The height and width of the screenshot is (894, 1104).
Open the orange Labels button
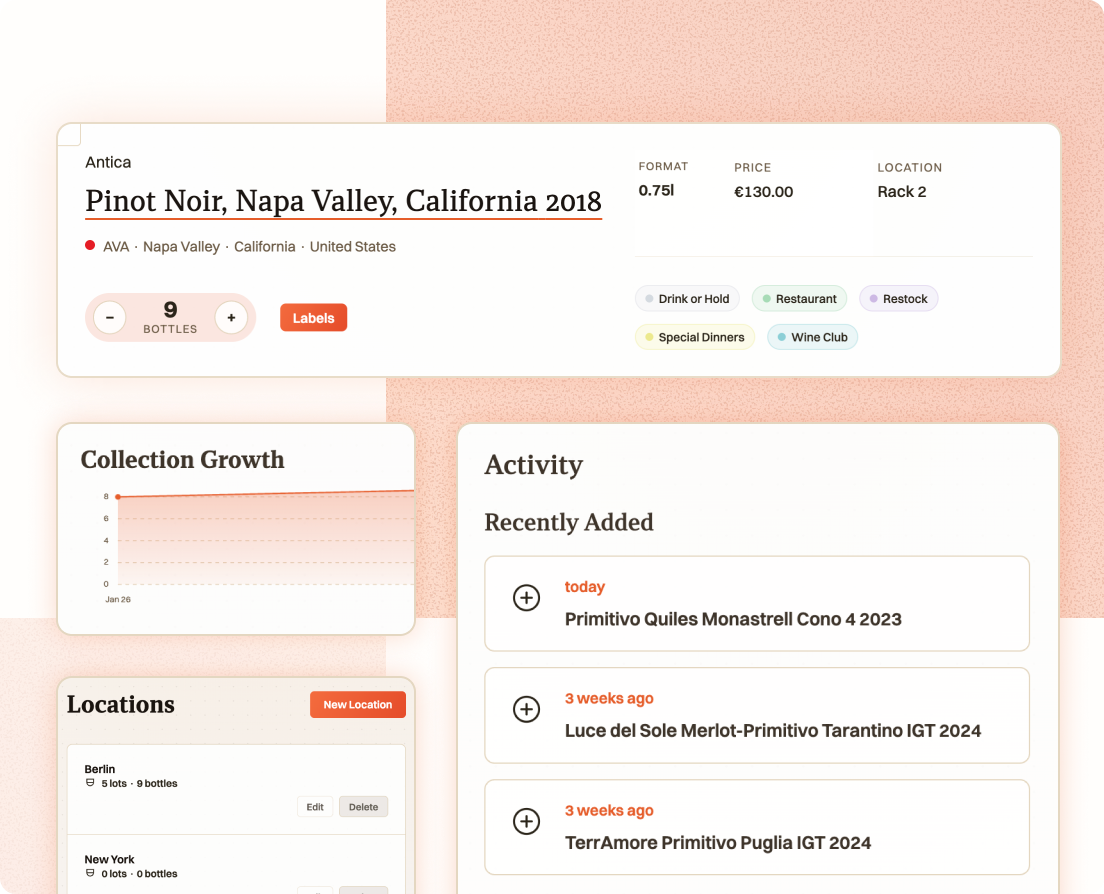coord(313,318)
